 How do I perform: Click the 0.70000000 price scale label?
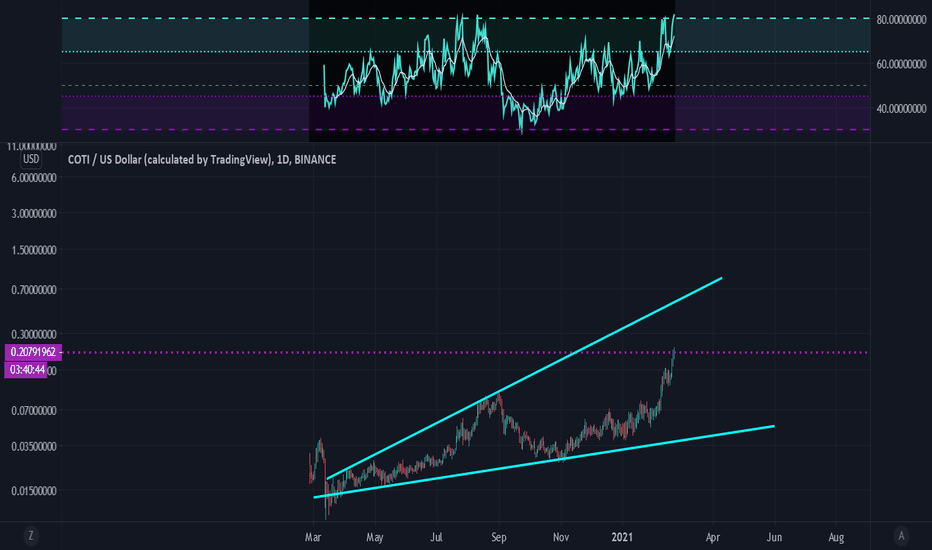(34, 290)
